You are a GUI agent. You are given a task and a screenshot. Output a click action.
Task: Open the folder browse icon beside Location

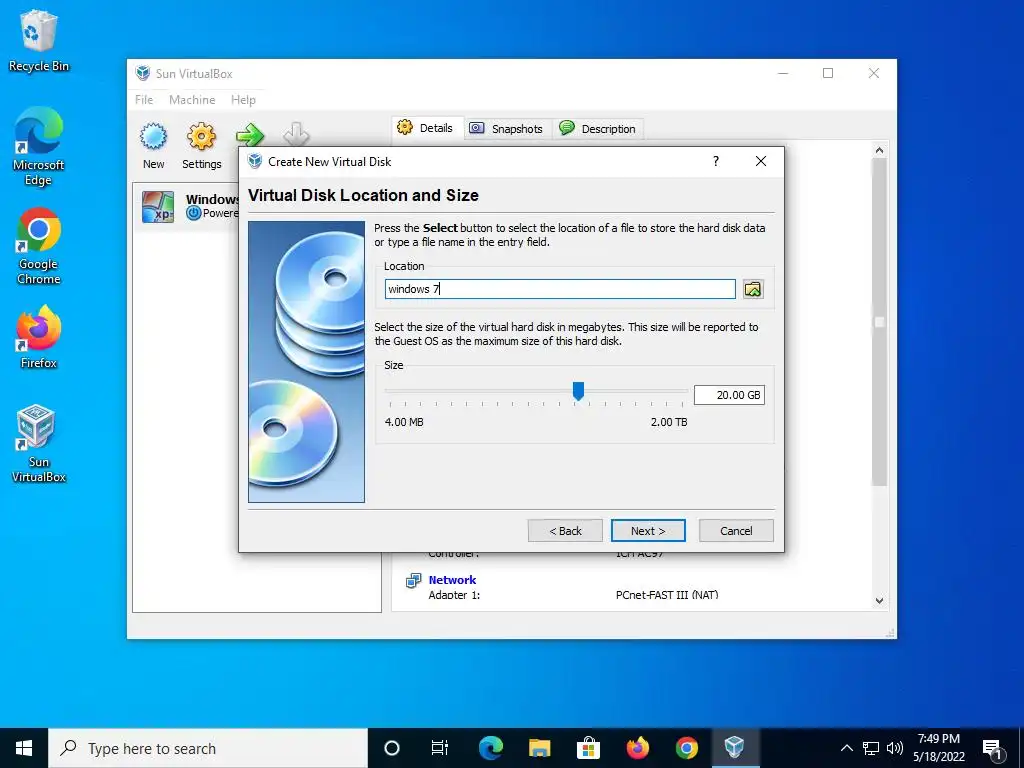[x=753, y=289]
